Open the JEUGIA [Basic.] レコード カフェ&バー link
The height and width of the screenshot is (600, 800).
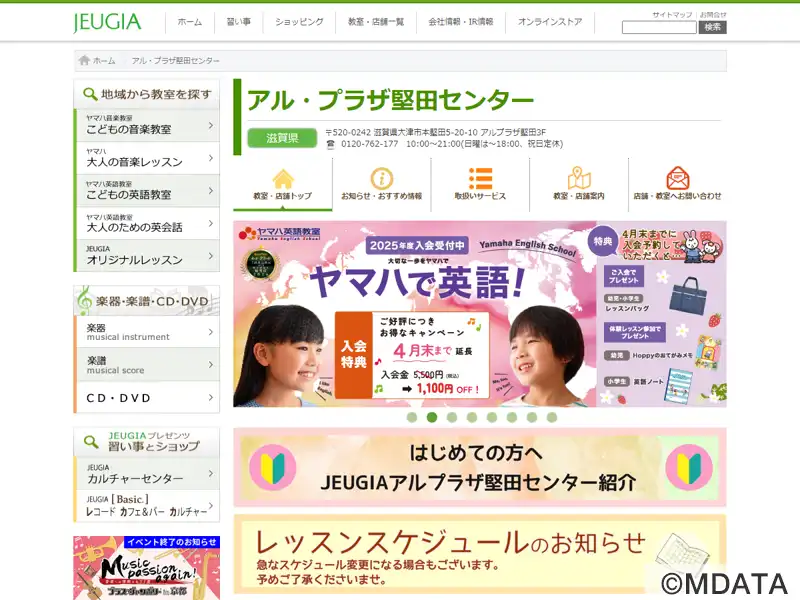point(147,506)
